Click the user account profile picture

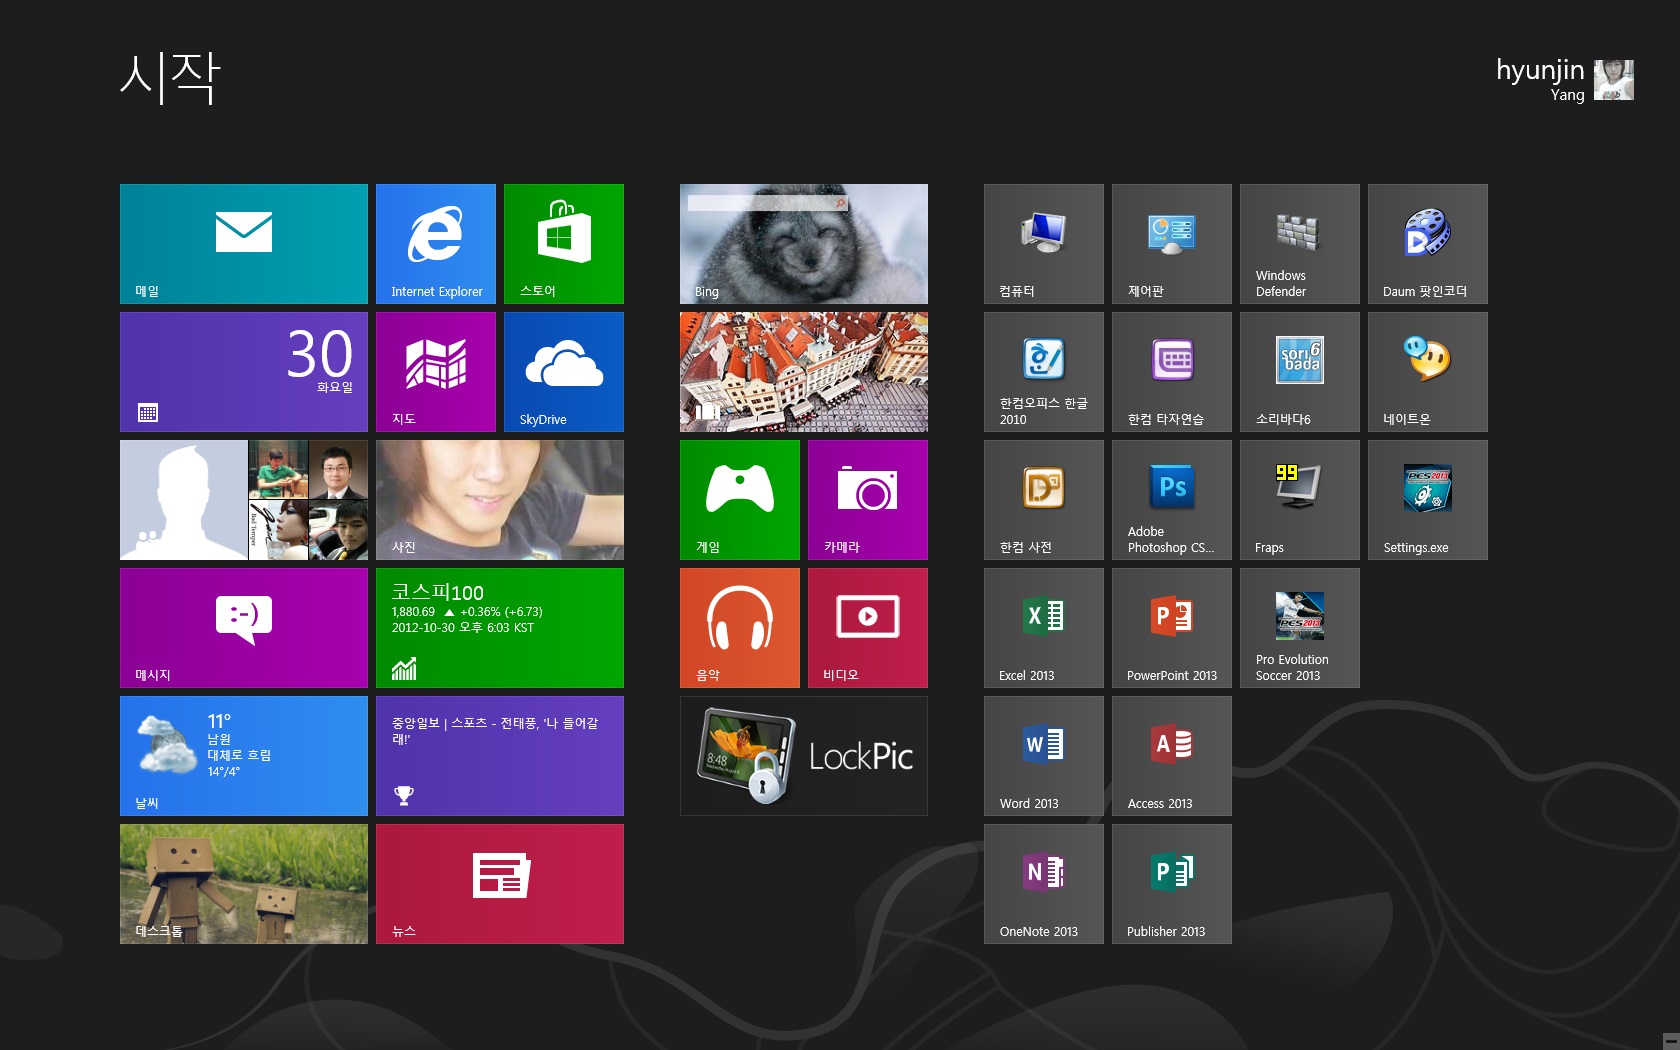tap(1614, 80)
